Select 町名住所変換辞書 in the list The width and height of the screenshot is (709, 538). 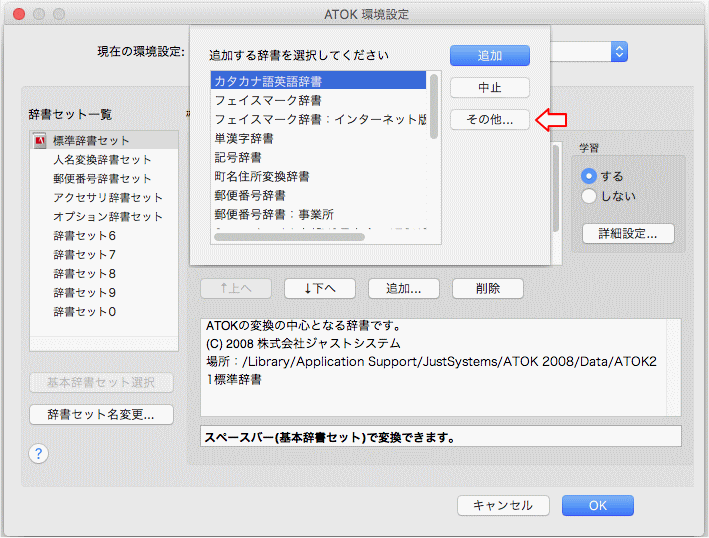click(x=318, y=176)
